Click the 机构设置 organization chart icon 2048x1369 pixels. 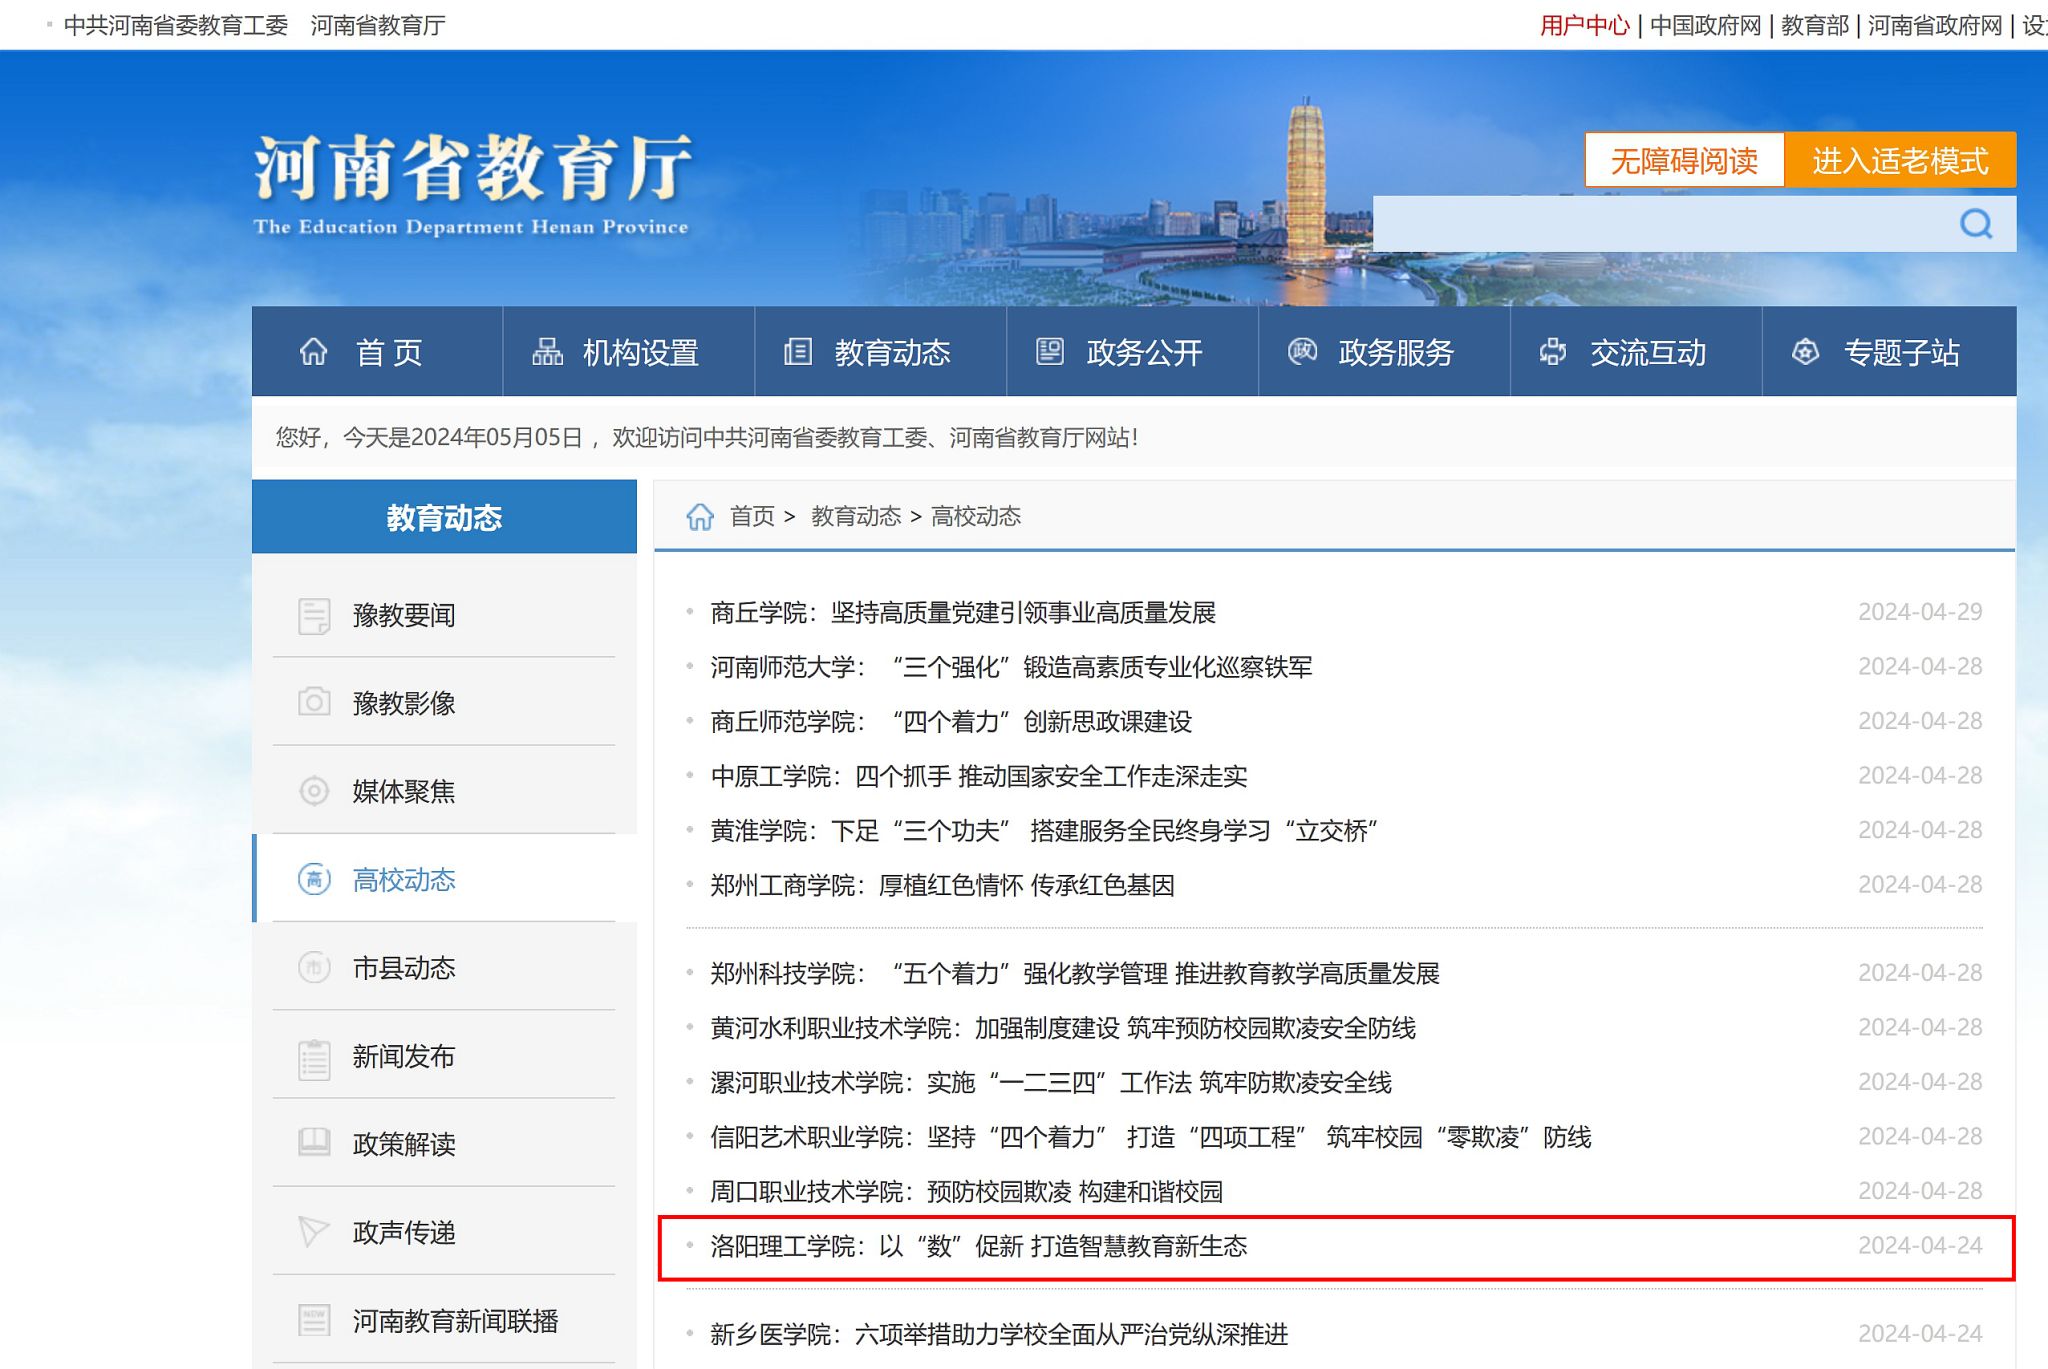pyautogui.click(x=547, y=352)
